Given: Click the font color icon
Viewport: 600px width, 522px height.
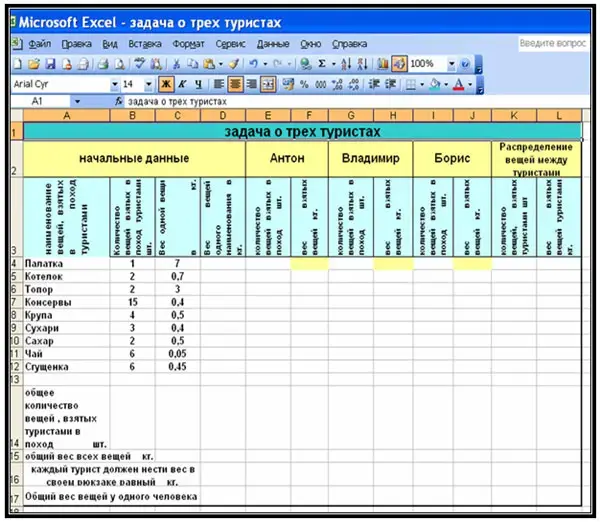Looking at the screenshot, I should [458, 84].
